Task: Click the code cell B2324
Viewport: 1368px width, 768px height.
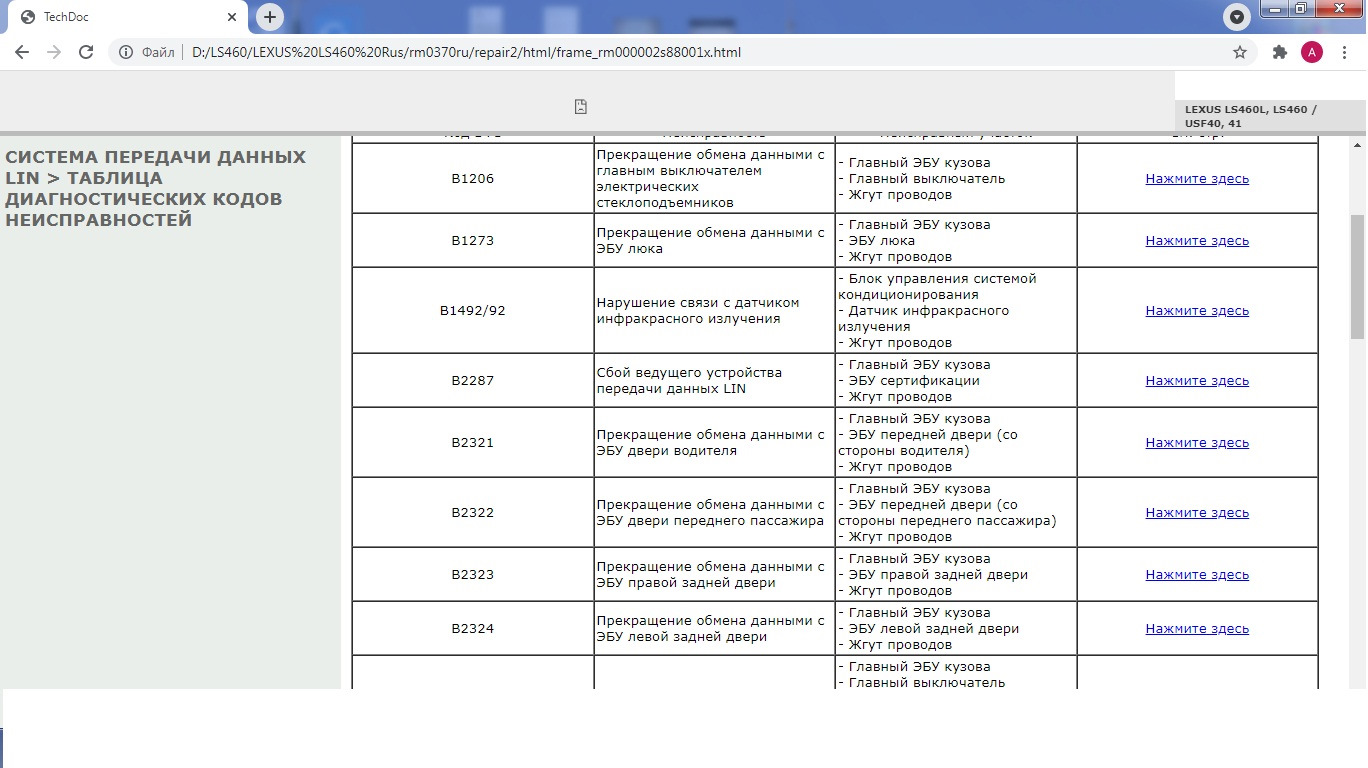Action: pos(473,629)
